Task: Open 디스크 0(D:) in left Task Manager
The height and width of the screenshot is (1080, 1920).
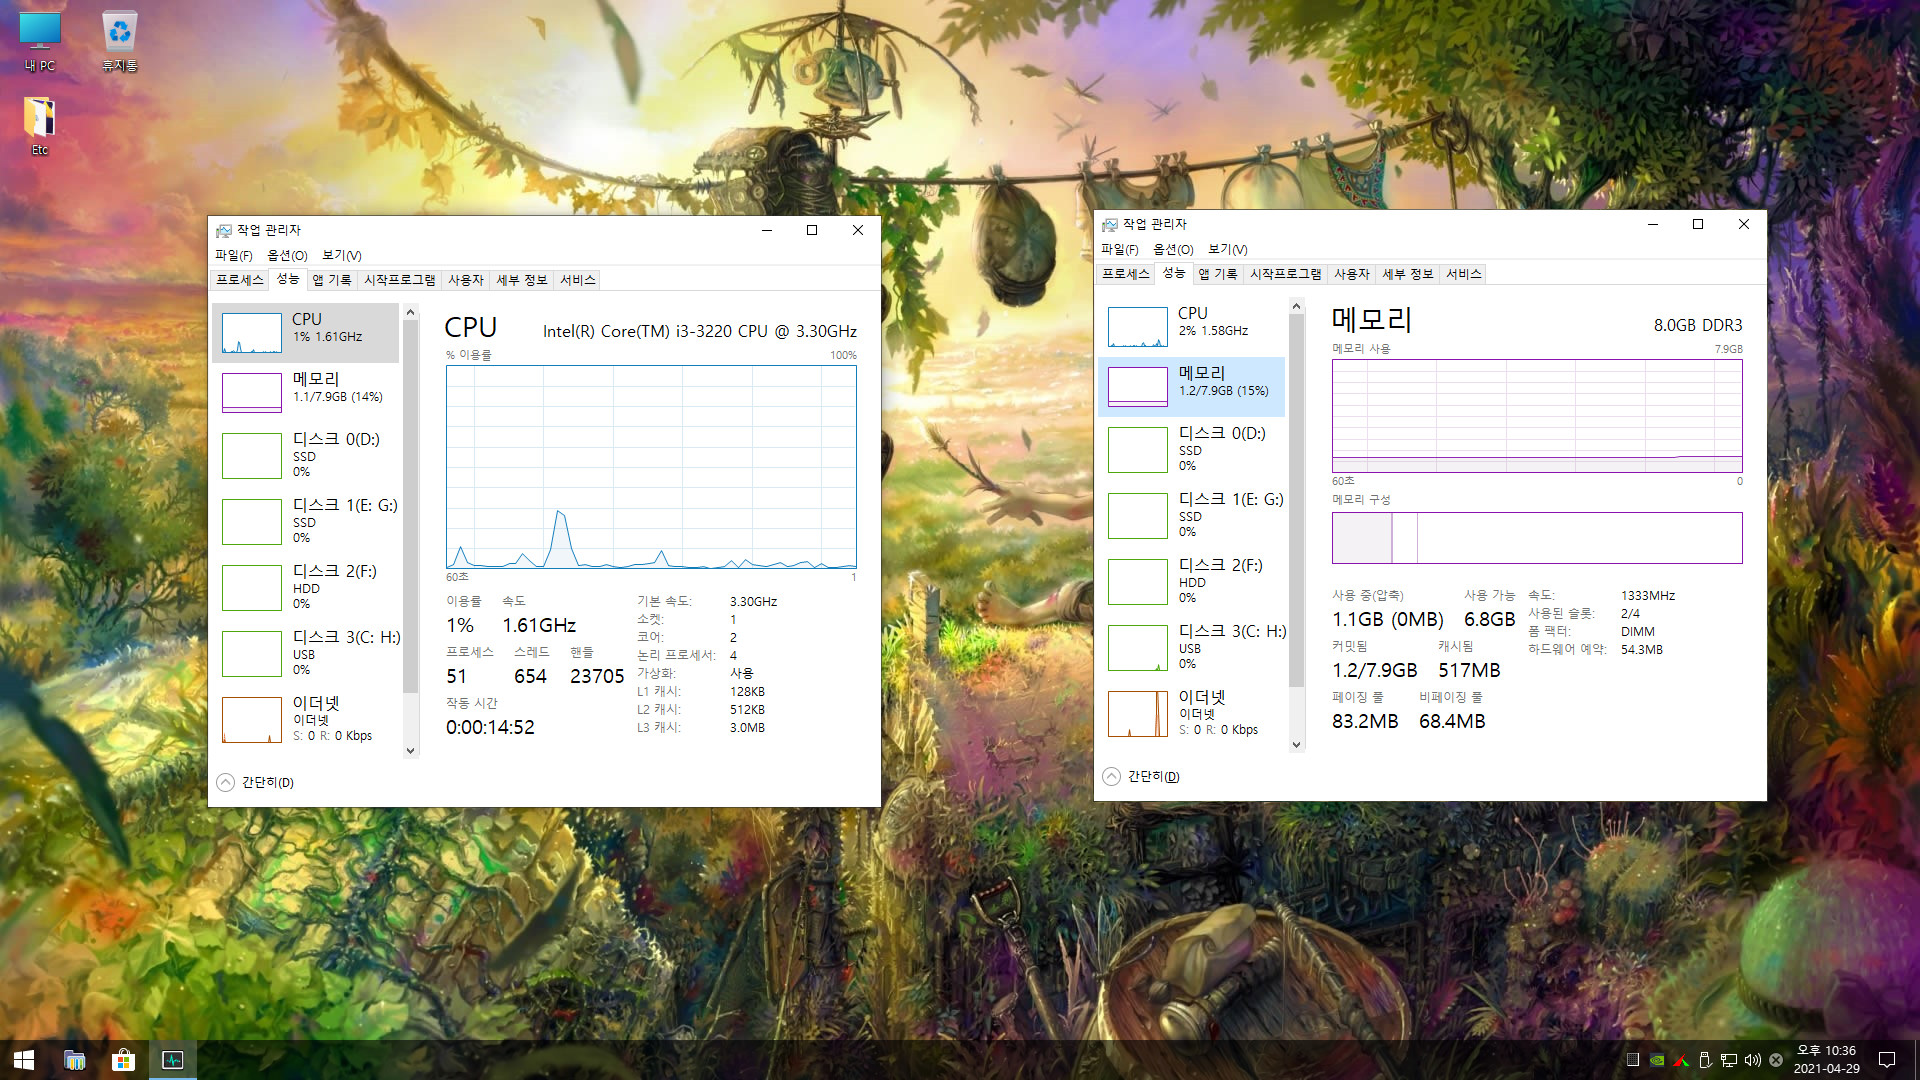Action: point(306,455)
